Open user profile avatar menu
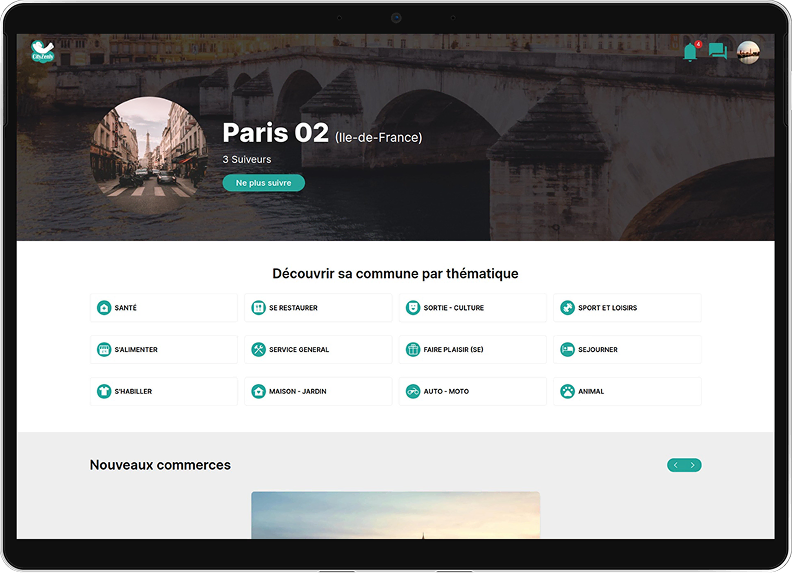This screenshot has width=792, height=573. tap(748, 53)
